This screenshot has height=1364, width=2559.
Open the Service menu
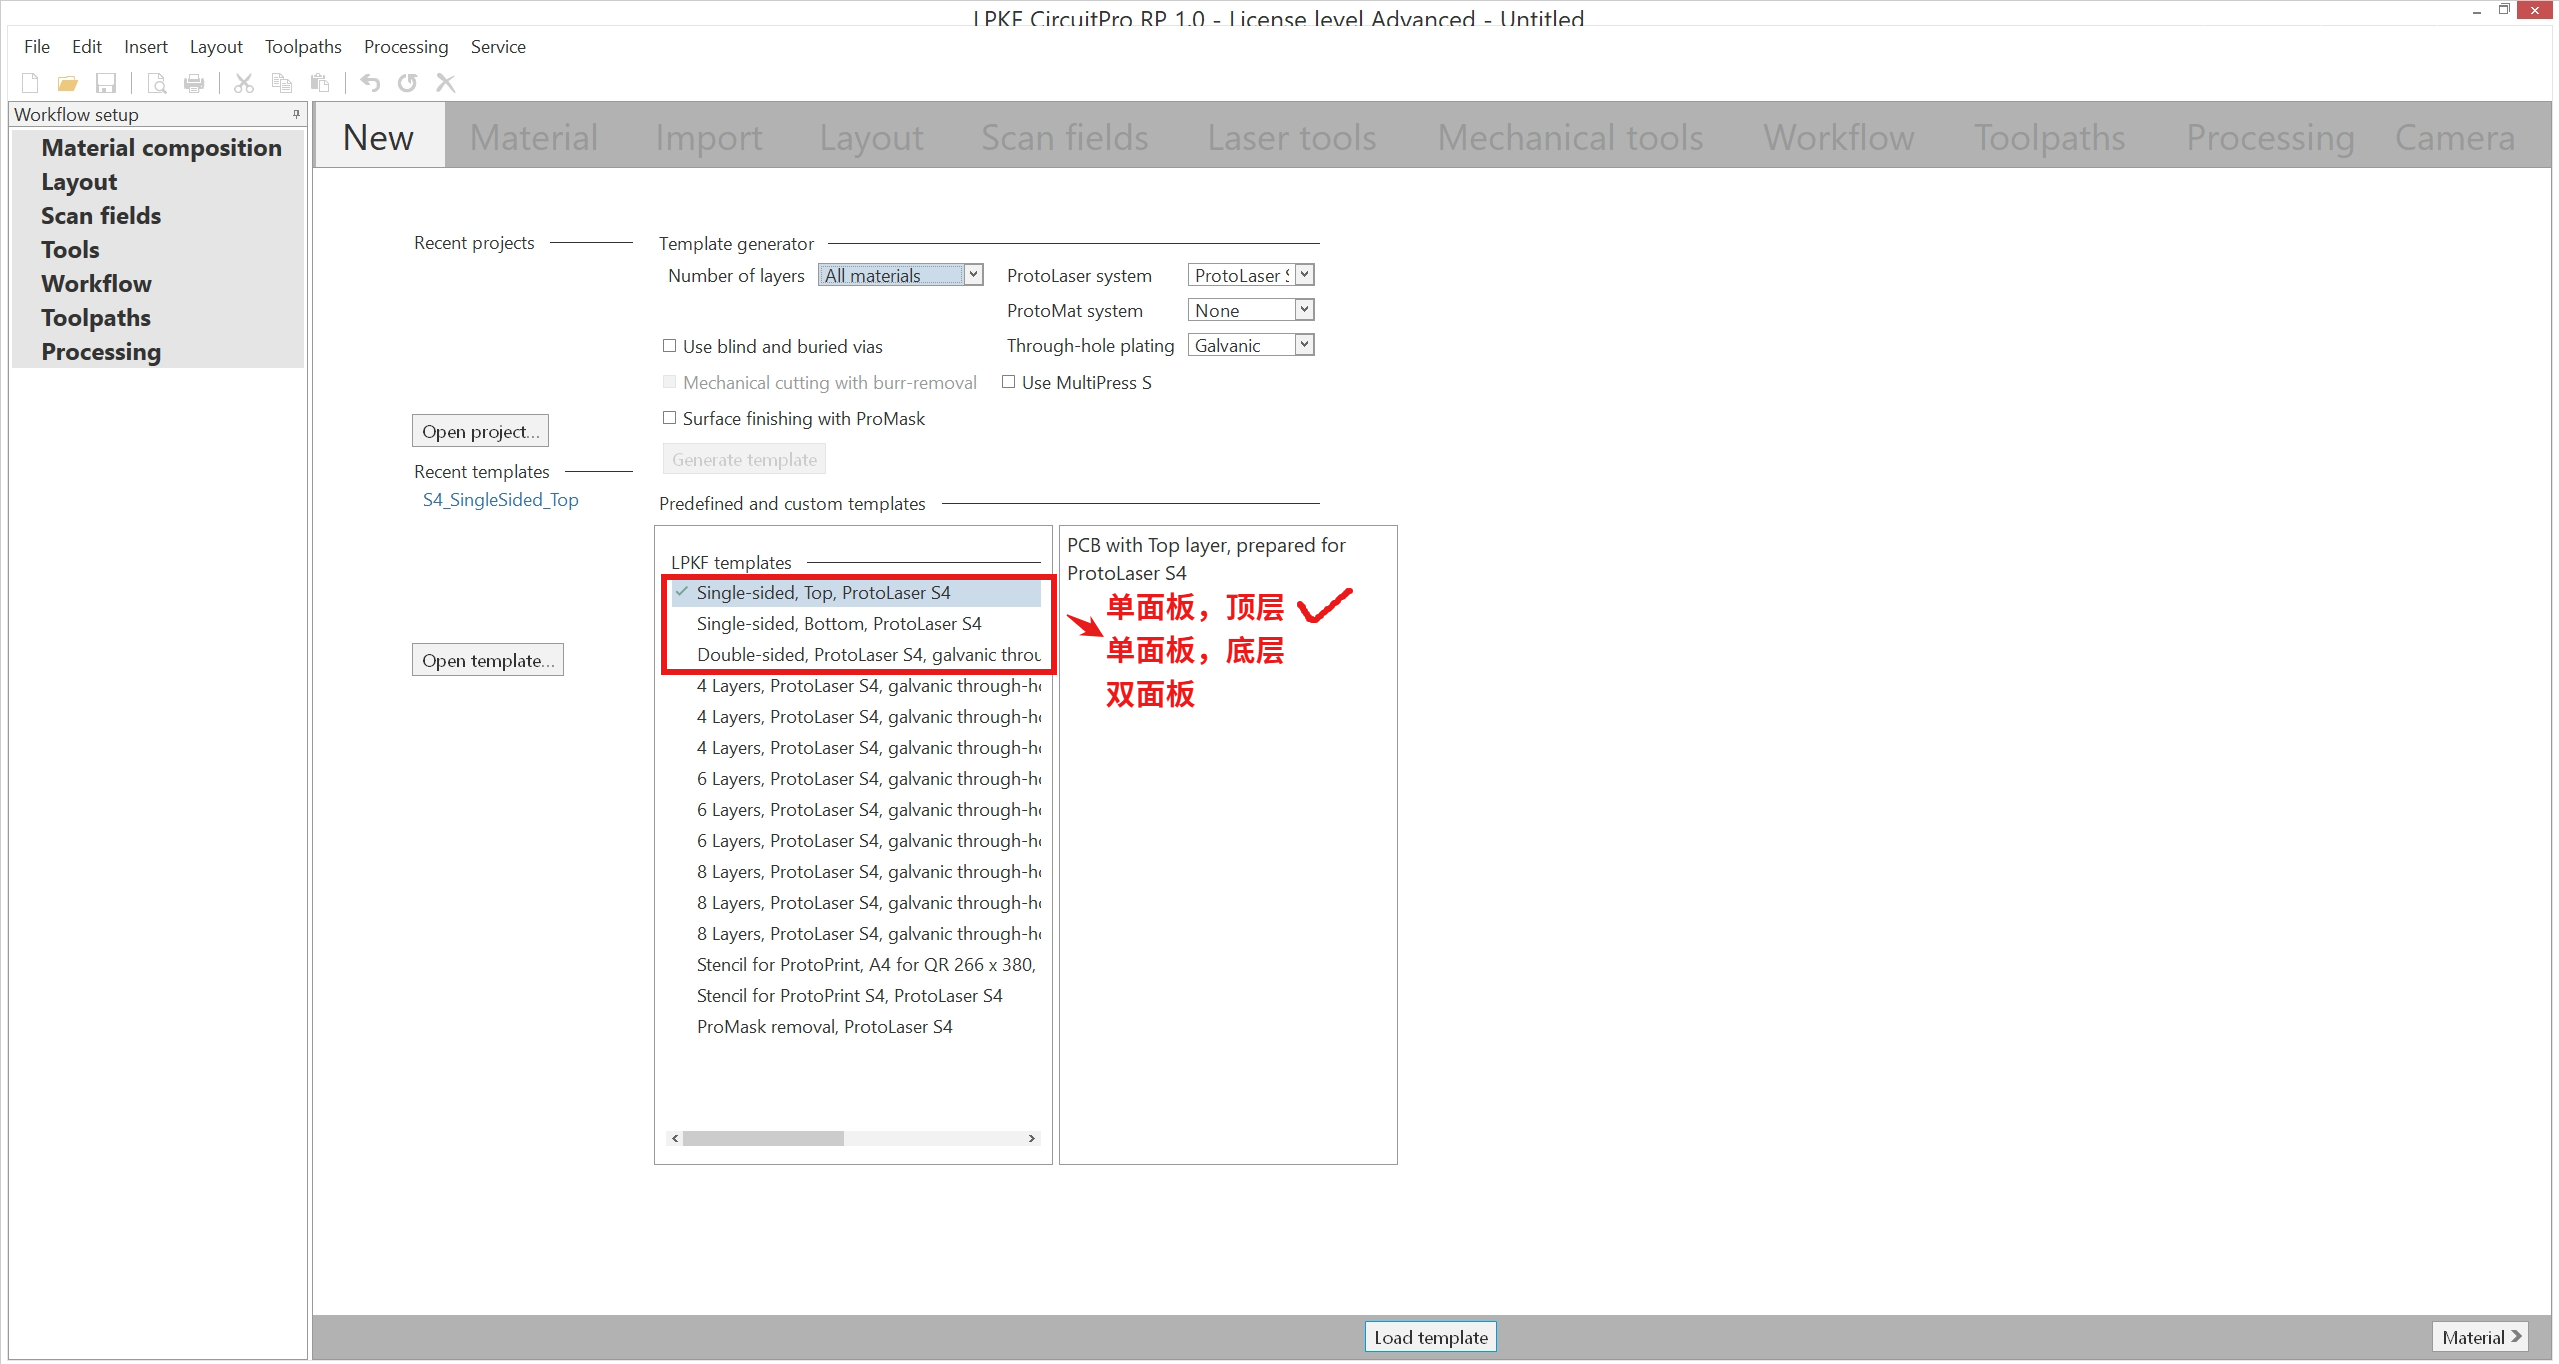[498, 47]
